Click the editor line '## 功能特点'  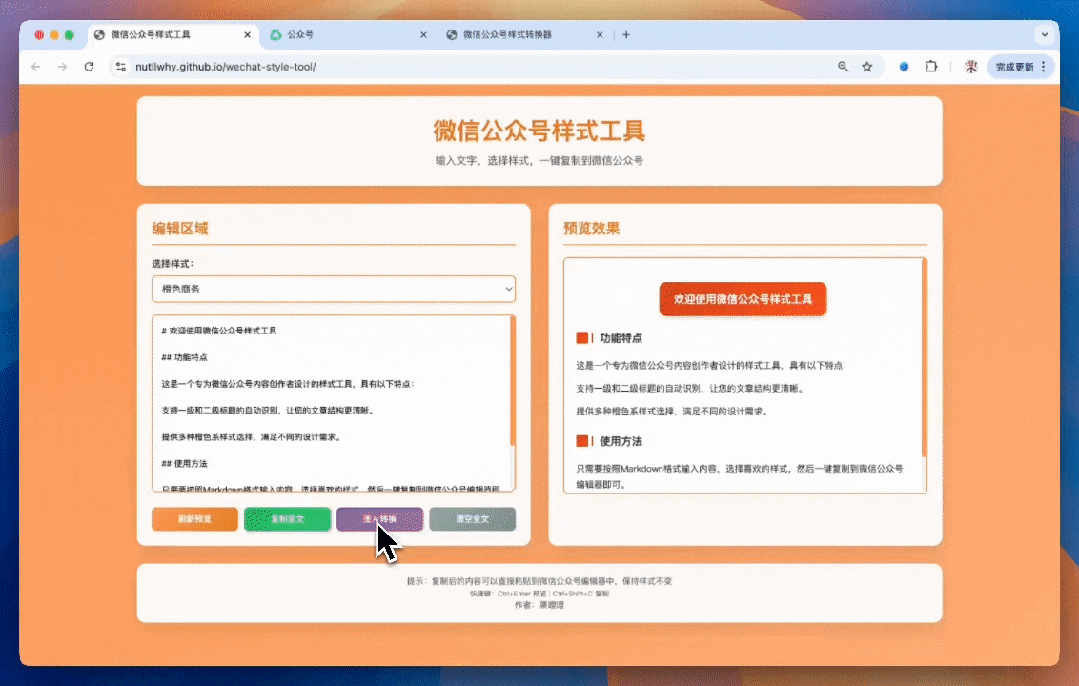(184, 357)
